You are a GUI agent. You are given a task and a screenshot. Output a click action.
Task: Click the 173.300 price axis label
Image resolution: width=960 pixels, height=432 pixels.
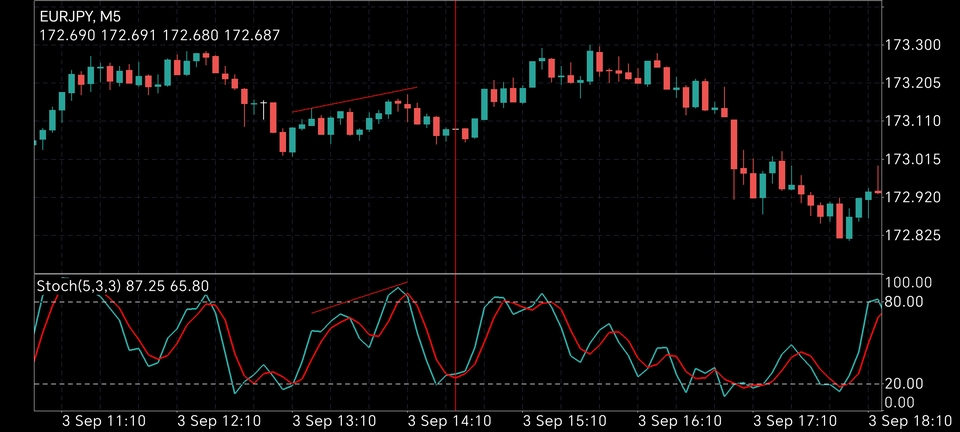coord(913,45)
